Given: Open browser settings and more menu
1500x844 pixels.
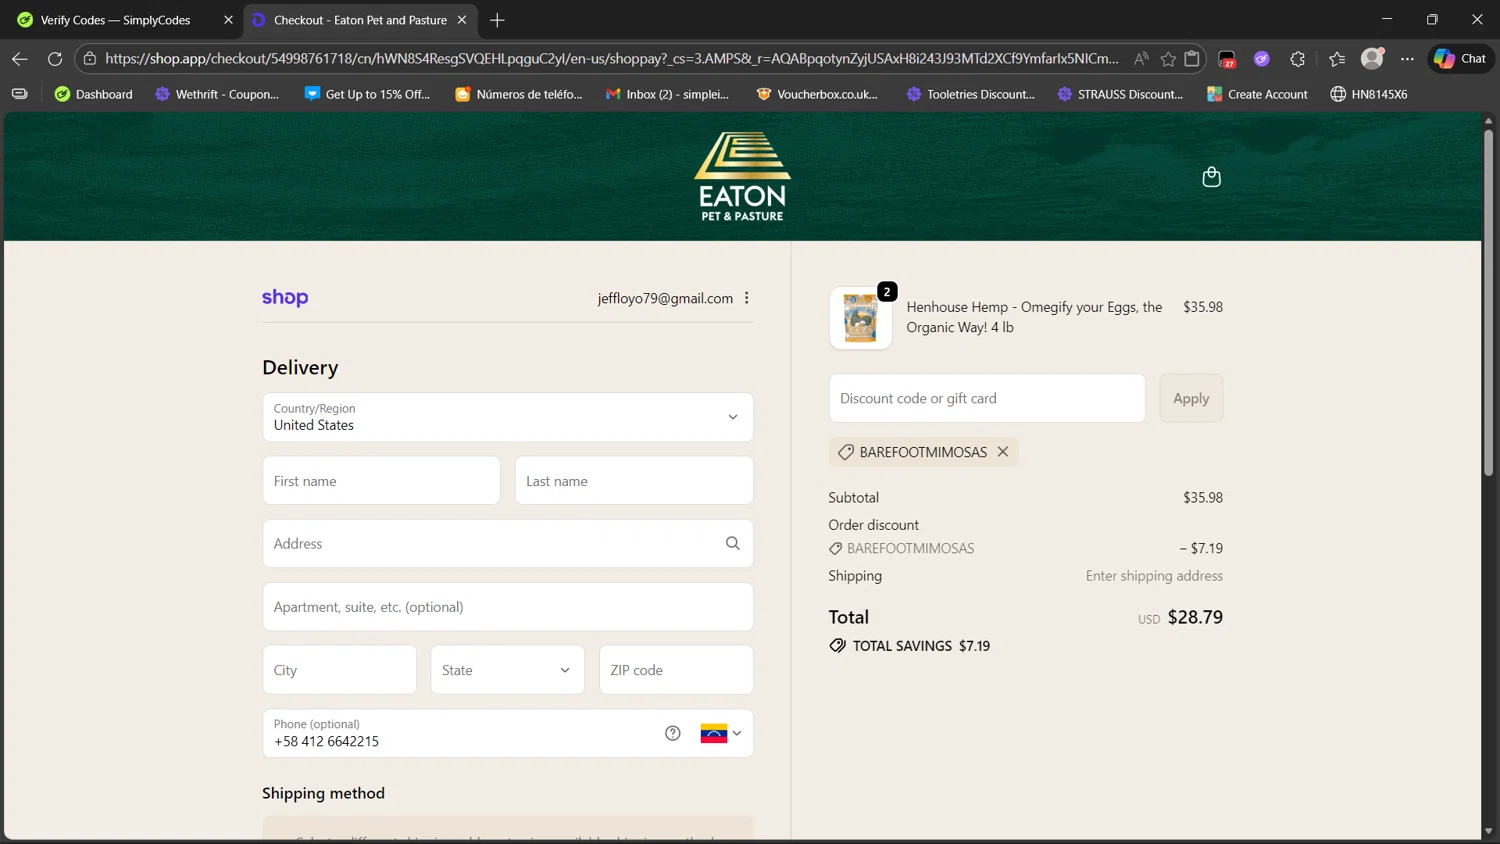Looking at the screenshot, I should tap(1407, 59).
